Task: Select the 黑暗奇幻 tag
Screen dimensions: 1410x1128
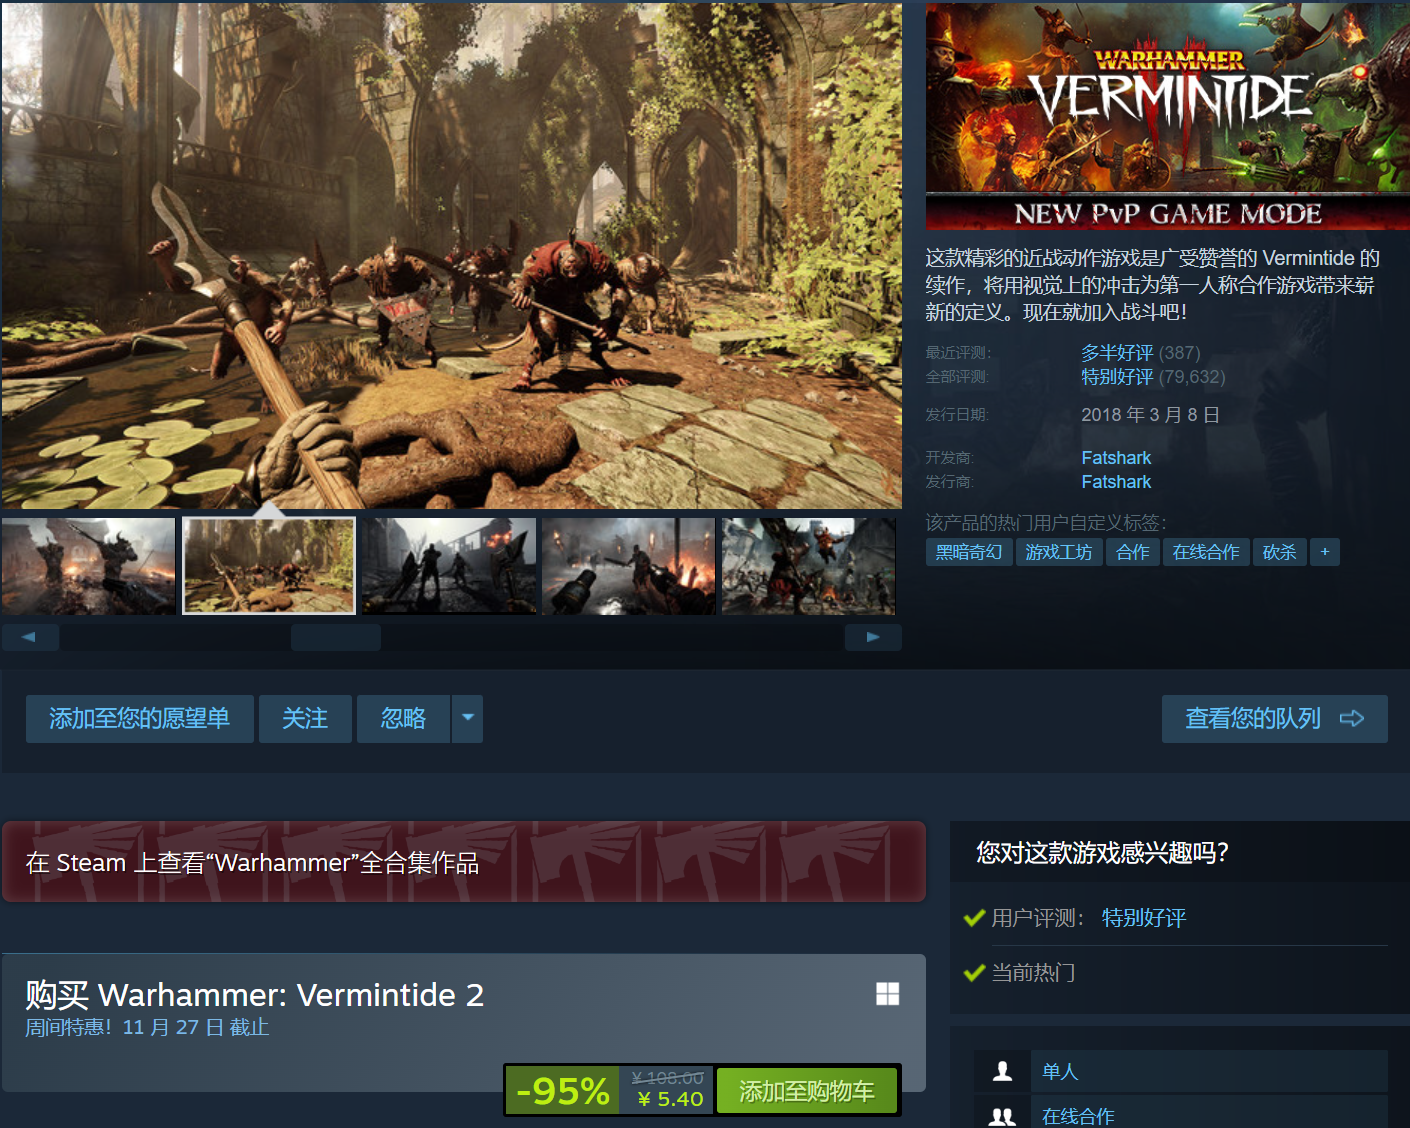Action: [968, 551]
